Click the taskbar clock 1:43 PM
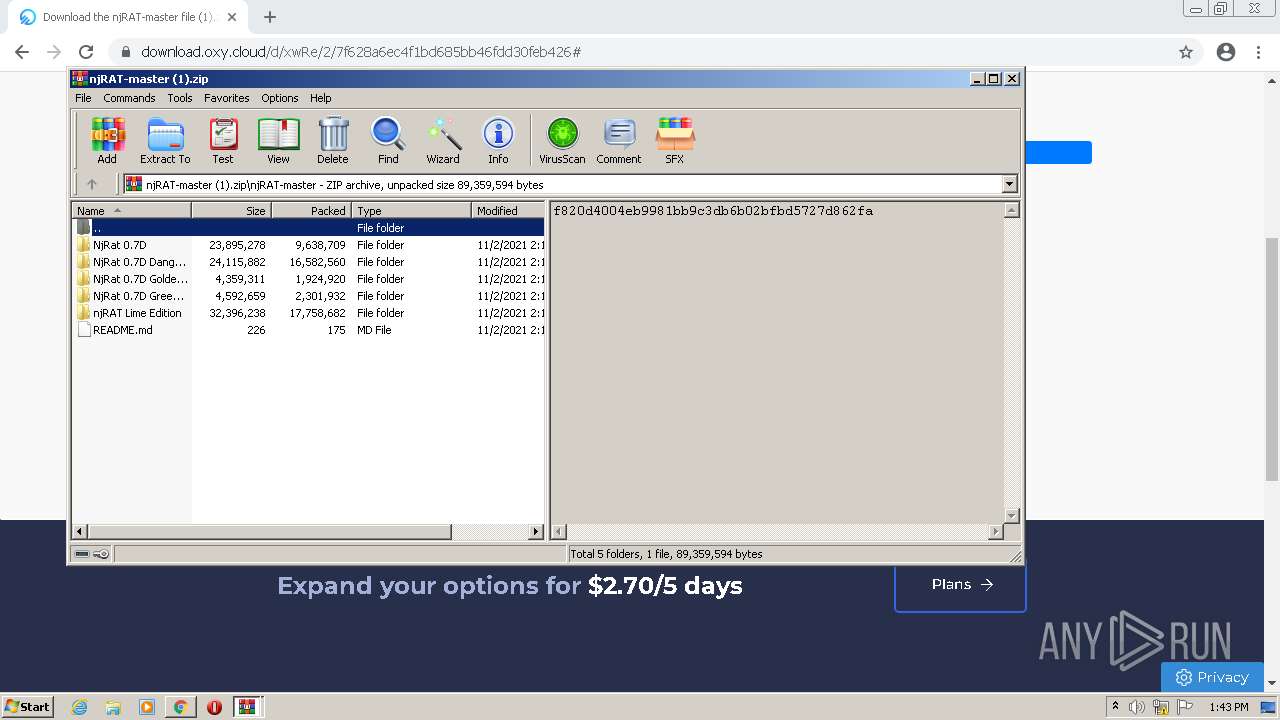Viewport: 1280px width, 720px height. tap(1228, 707)
